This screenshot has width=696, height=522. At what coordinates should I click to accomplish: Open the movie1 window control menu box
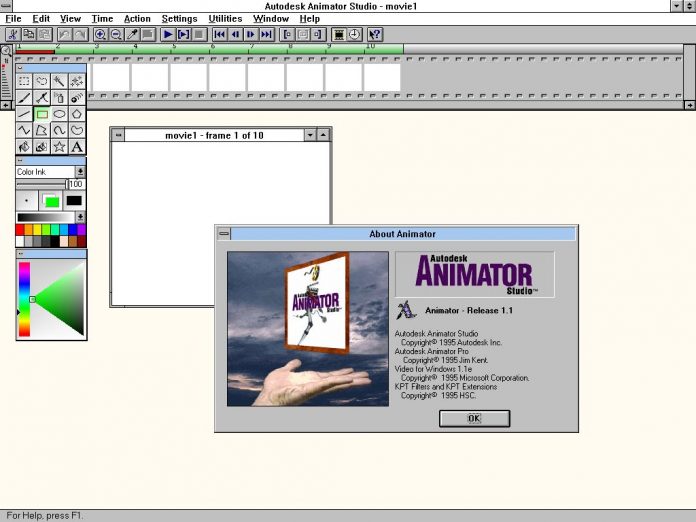[118, 135]
